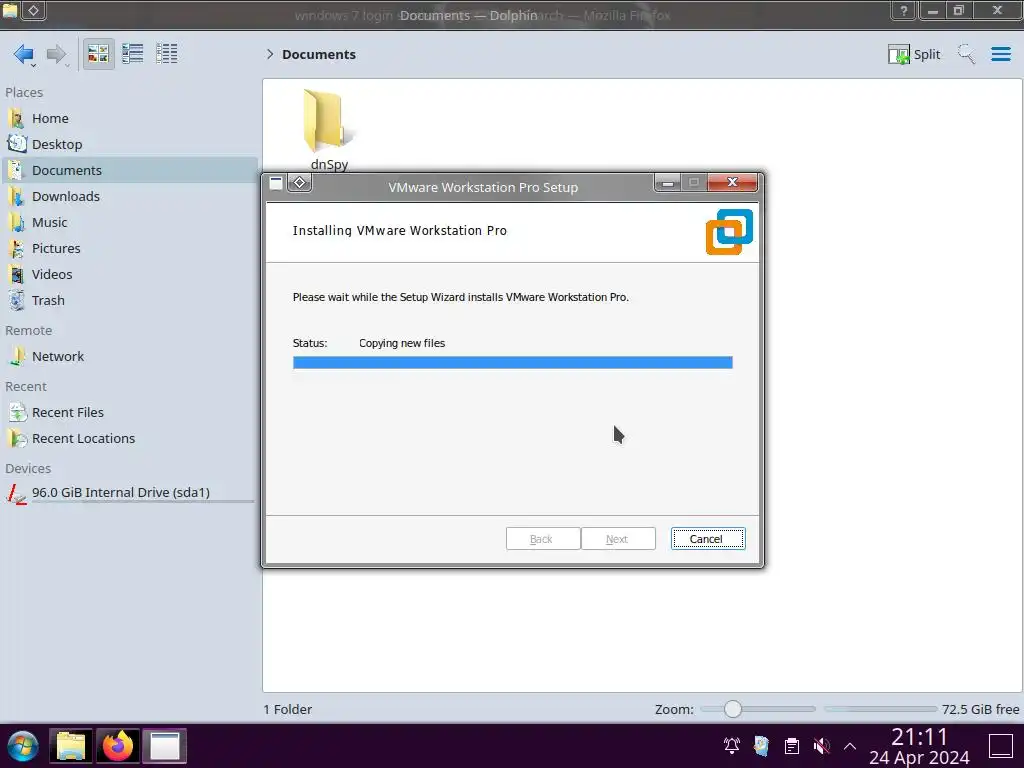Select Documents in Places panel

coord(129,170)
